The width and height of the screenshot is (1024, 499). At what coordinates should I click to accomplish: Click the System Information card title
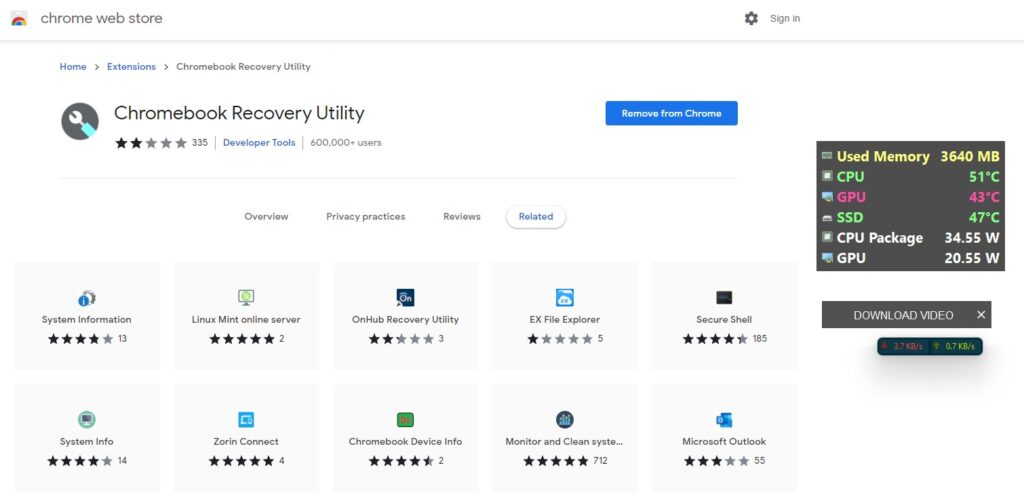86,319
